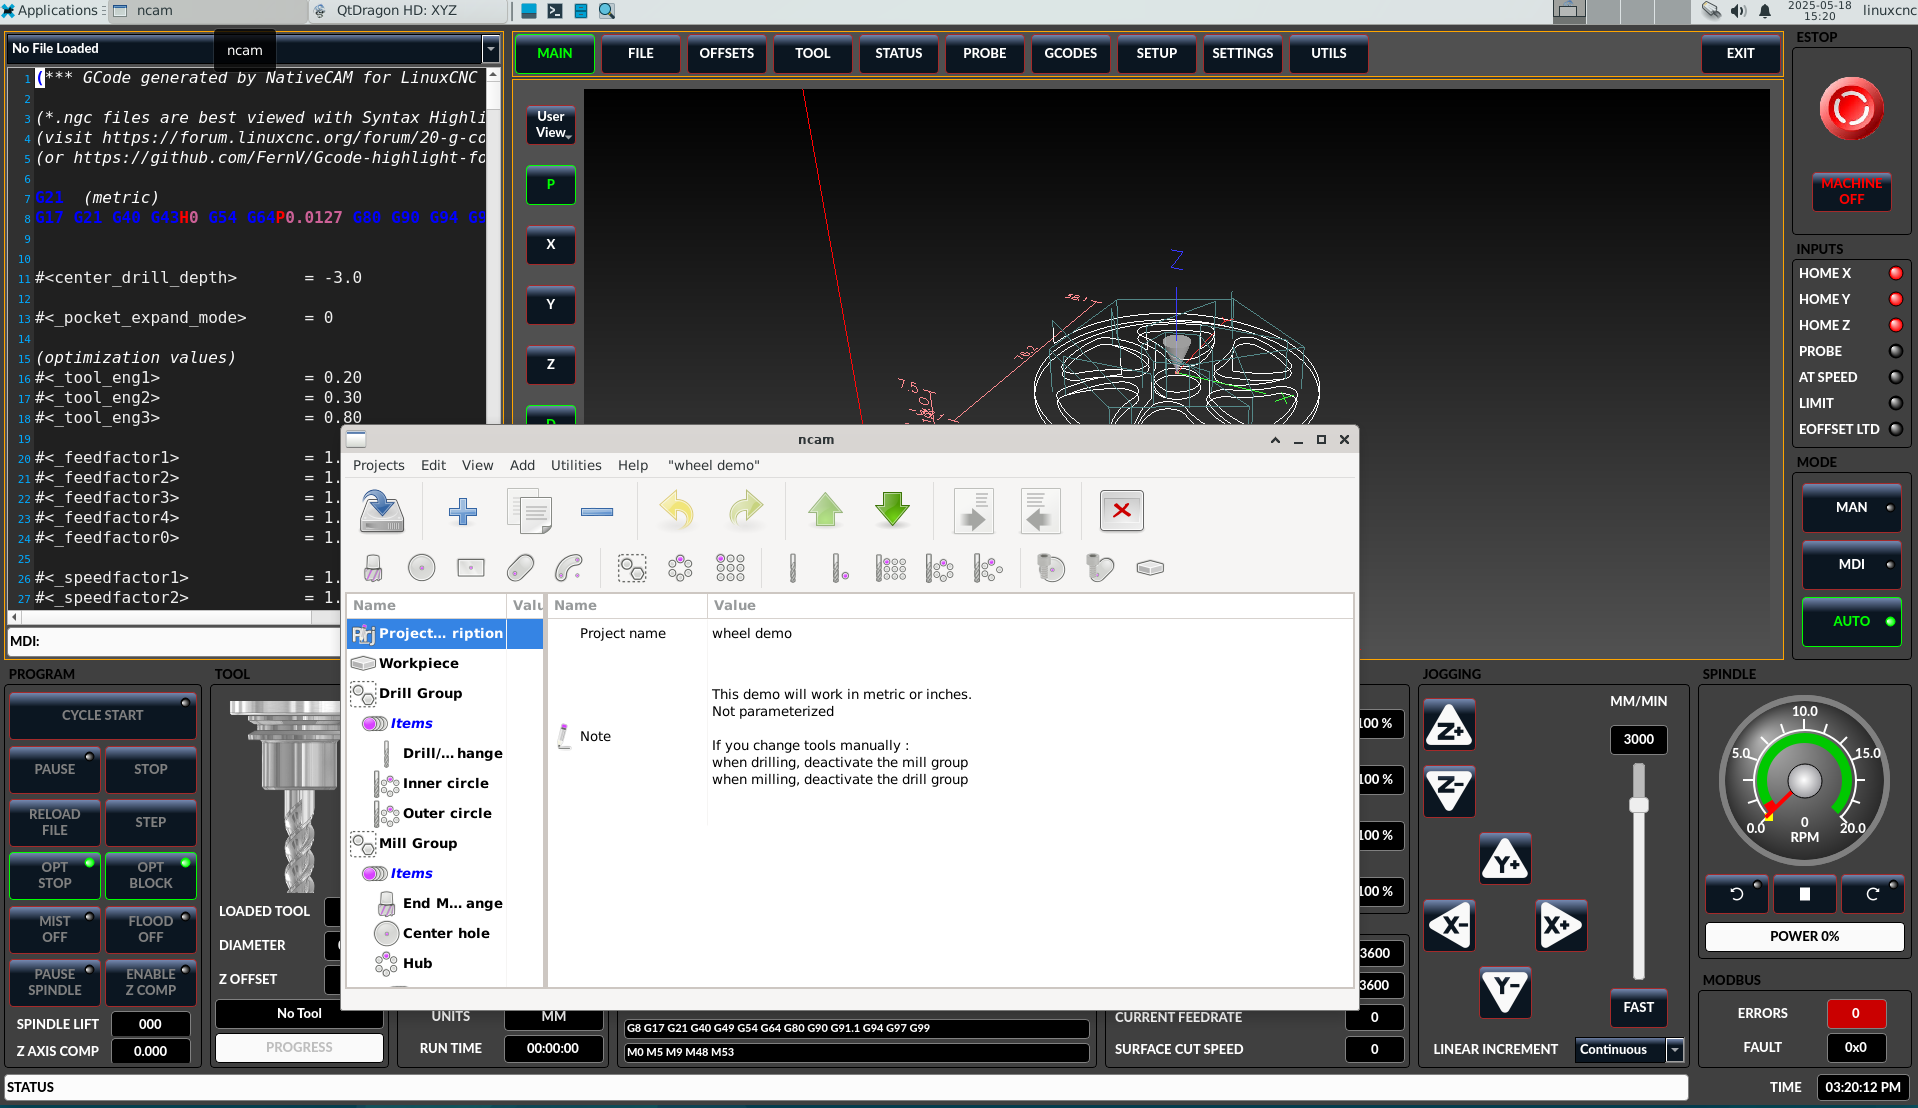The height and width of the screenshot is (1108, 1918).
Task: Open the Utilities menu in ncam
Action: (576, 466)
